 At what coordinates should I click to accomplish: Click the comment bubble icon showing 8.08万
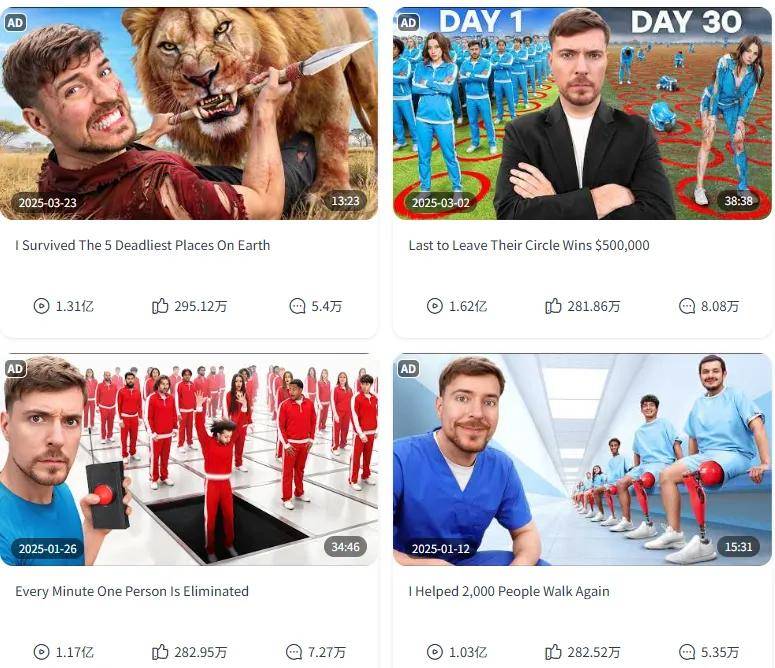687,306
